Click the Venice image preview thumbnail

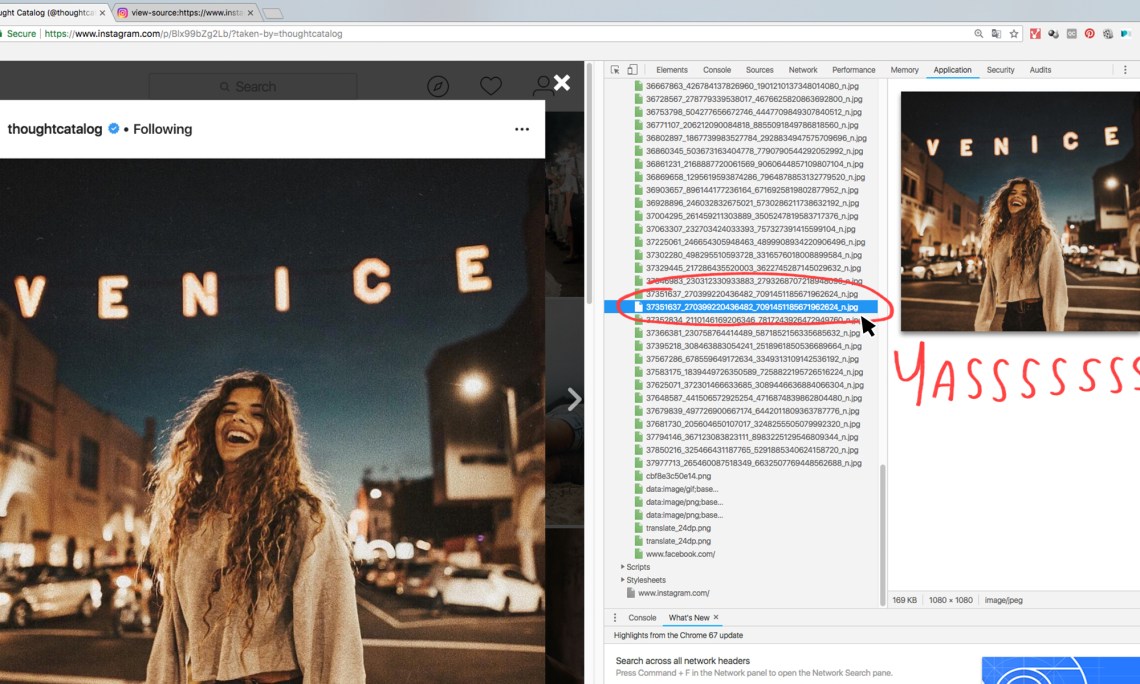1020,211
